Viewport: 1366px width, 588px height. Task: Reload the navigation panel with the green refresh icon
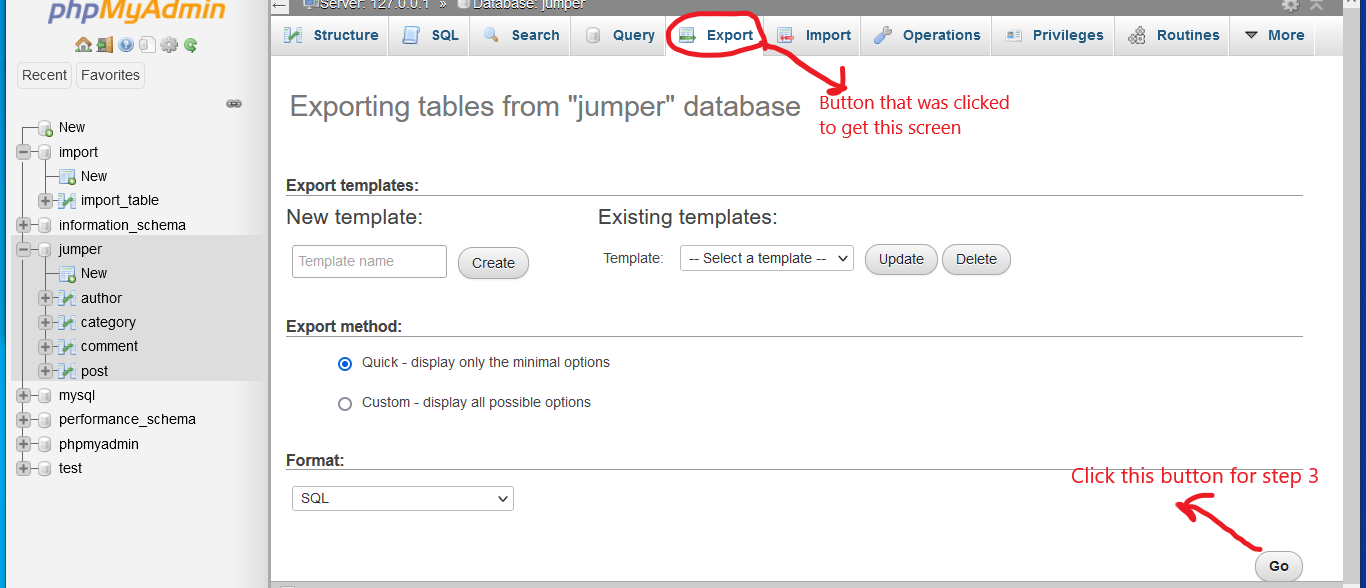pyautogui.click(x=190, y=45)
